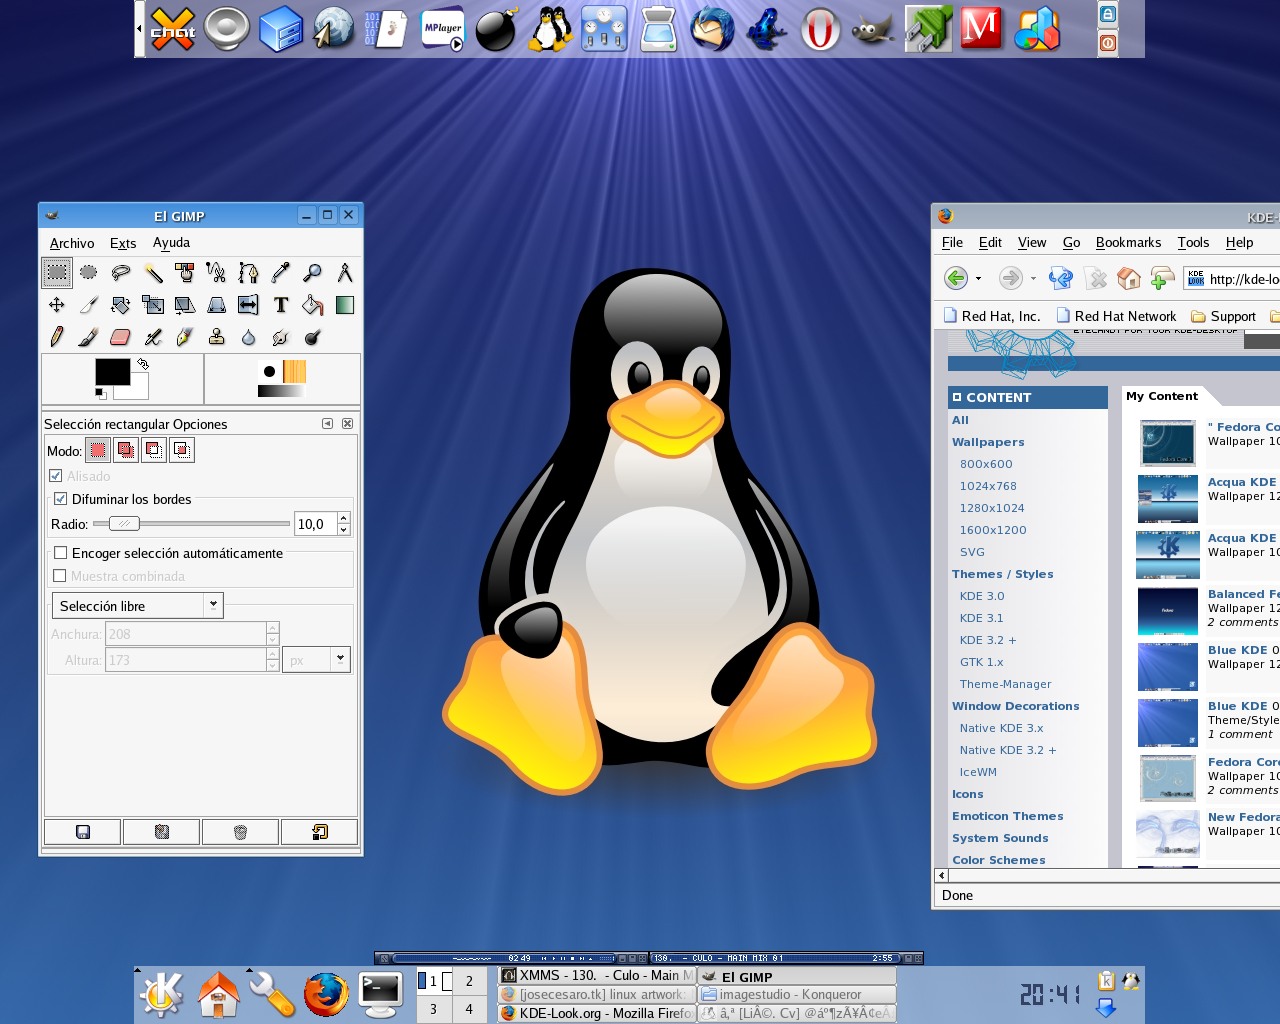Select the Move tool

click(x=57, y=305)
